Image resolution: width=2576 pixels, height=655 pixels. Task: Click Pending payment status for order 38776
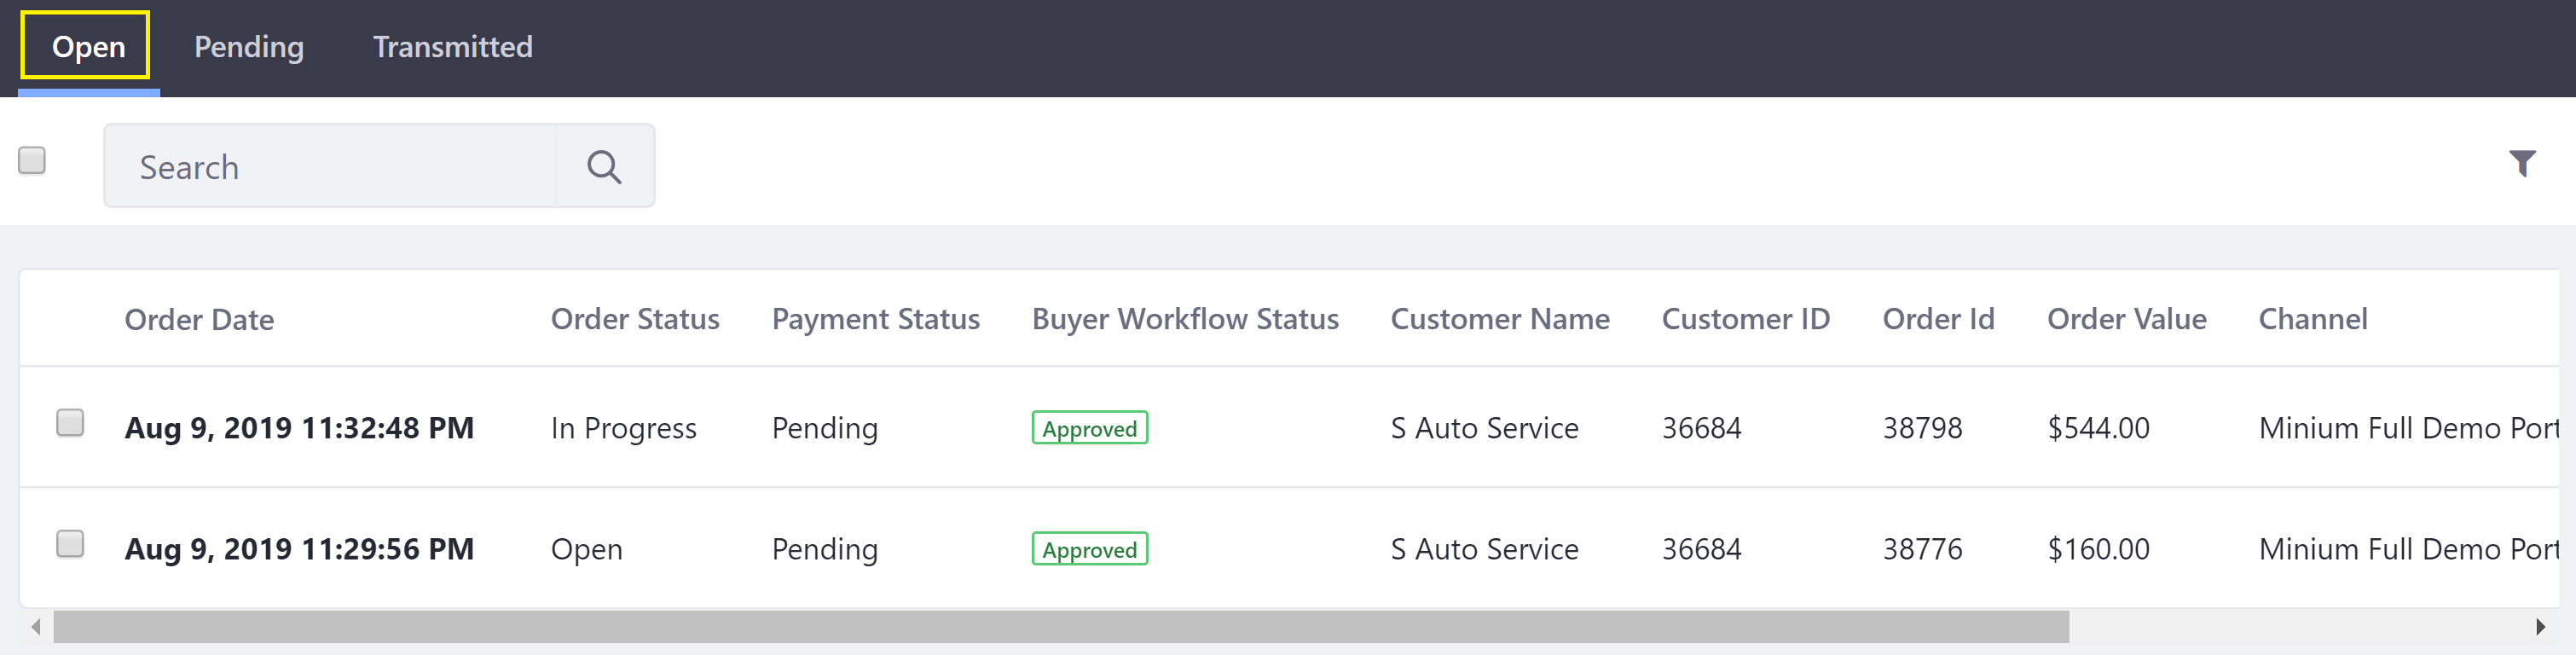point(825,549)
